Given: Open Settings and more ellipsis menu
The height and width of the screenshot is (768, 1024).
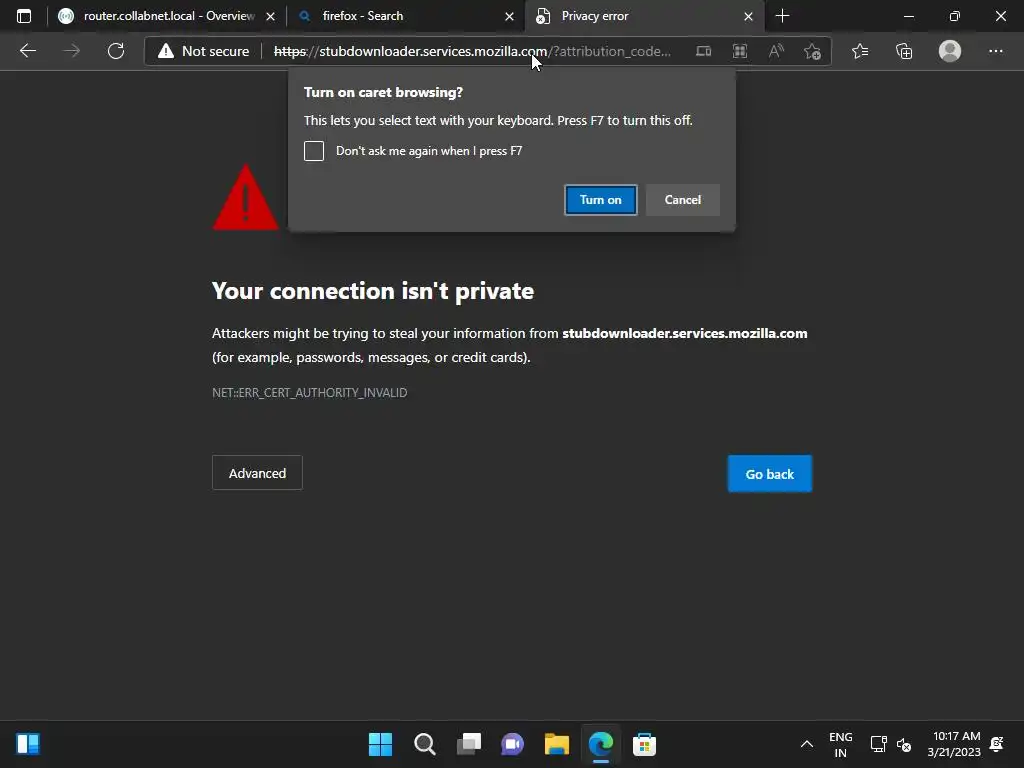Looking at the screenshot, I should (995, 51).
